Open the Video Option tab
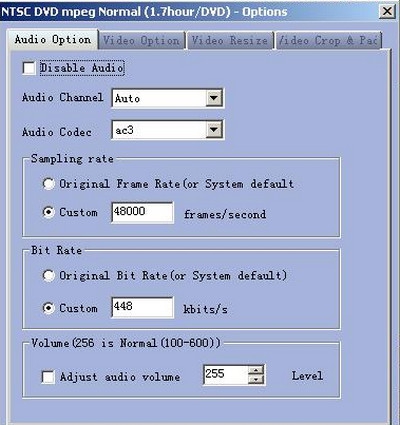Screen dimensions: 400x425 point(141,40)
